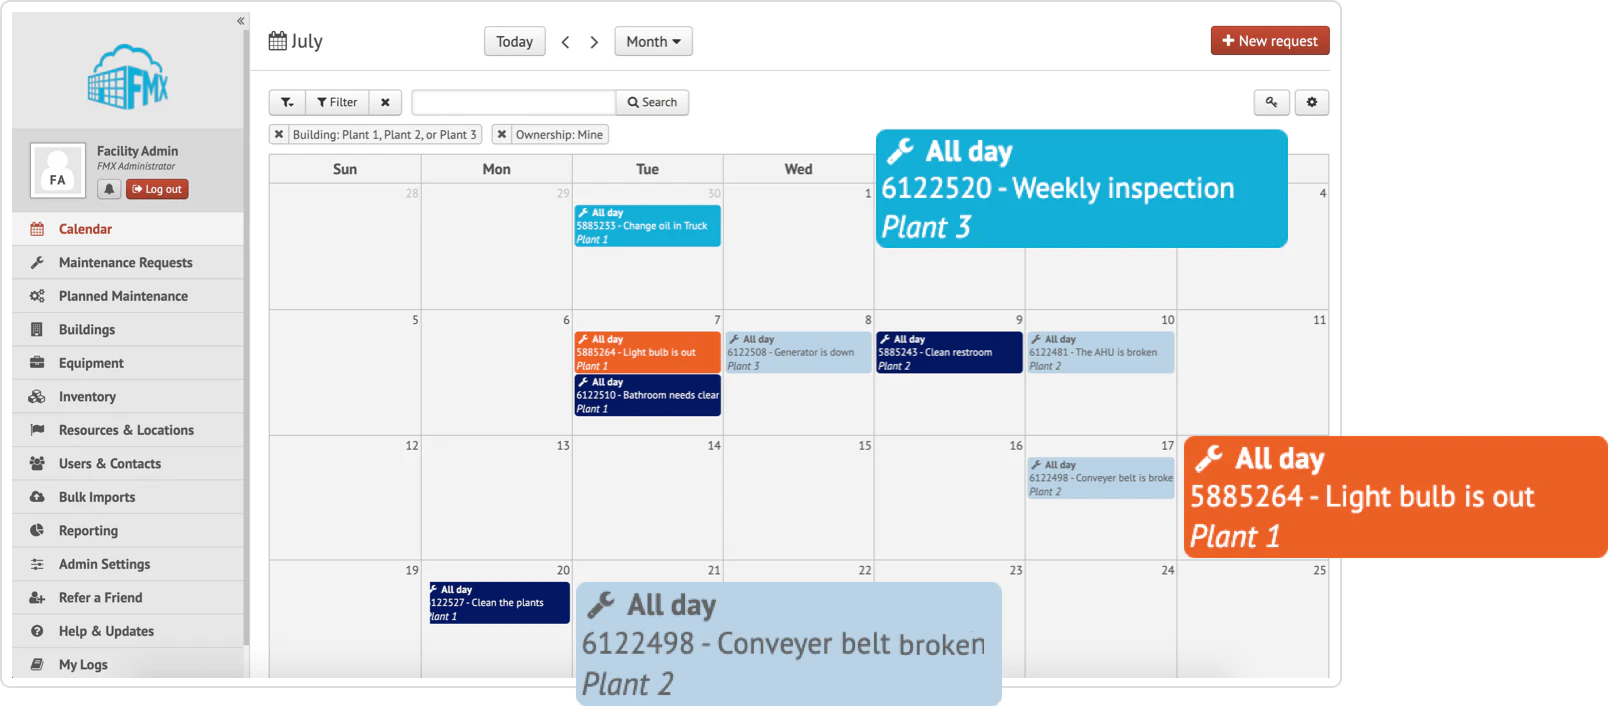
Task: Open the Reporting pie chart icon
Action: [37, 530]
